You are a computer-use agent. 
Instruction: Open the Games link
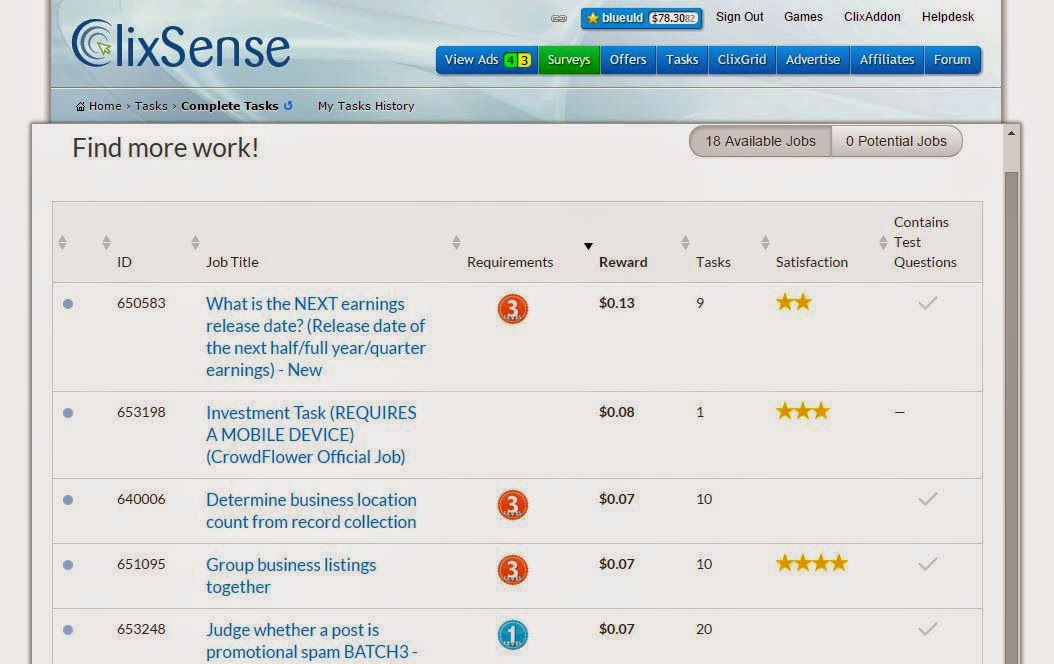(x=803, y=17)
